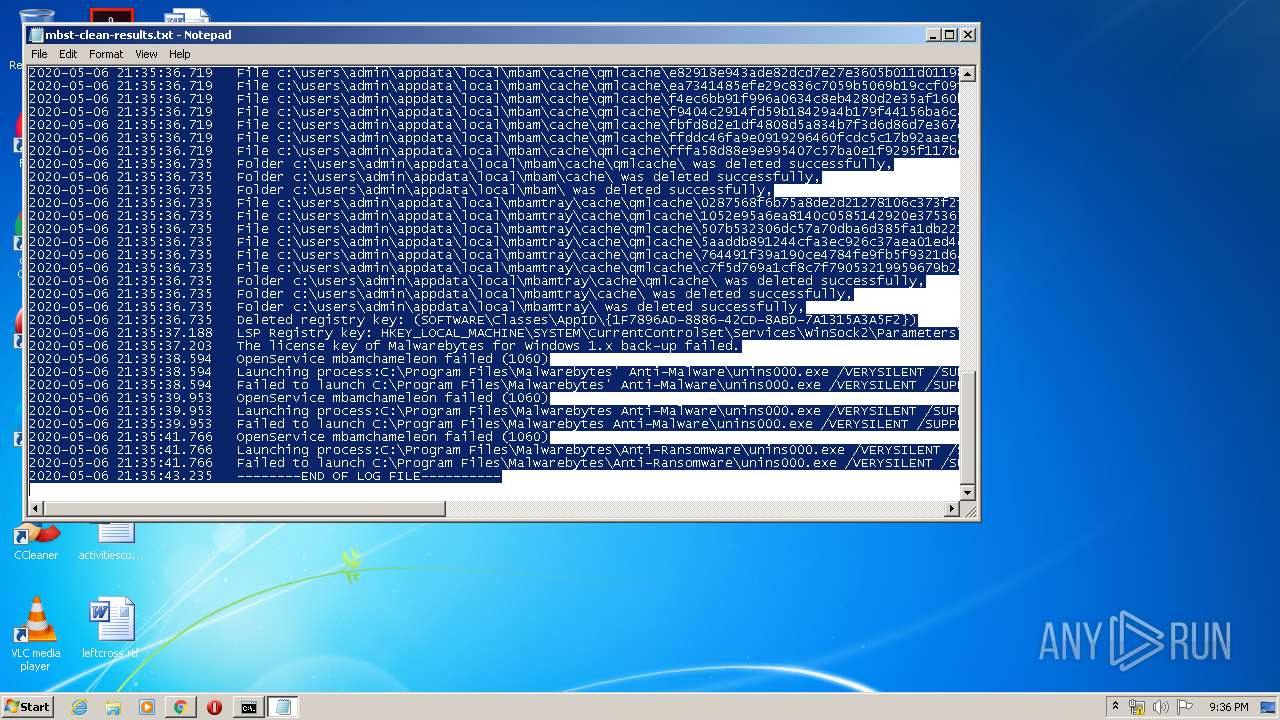Open the Edit menu in Notepad
This screenshot has width=1280, height=720.
click(68, 54)
